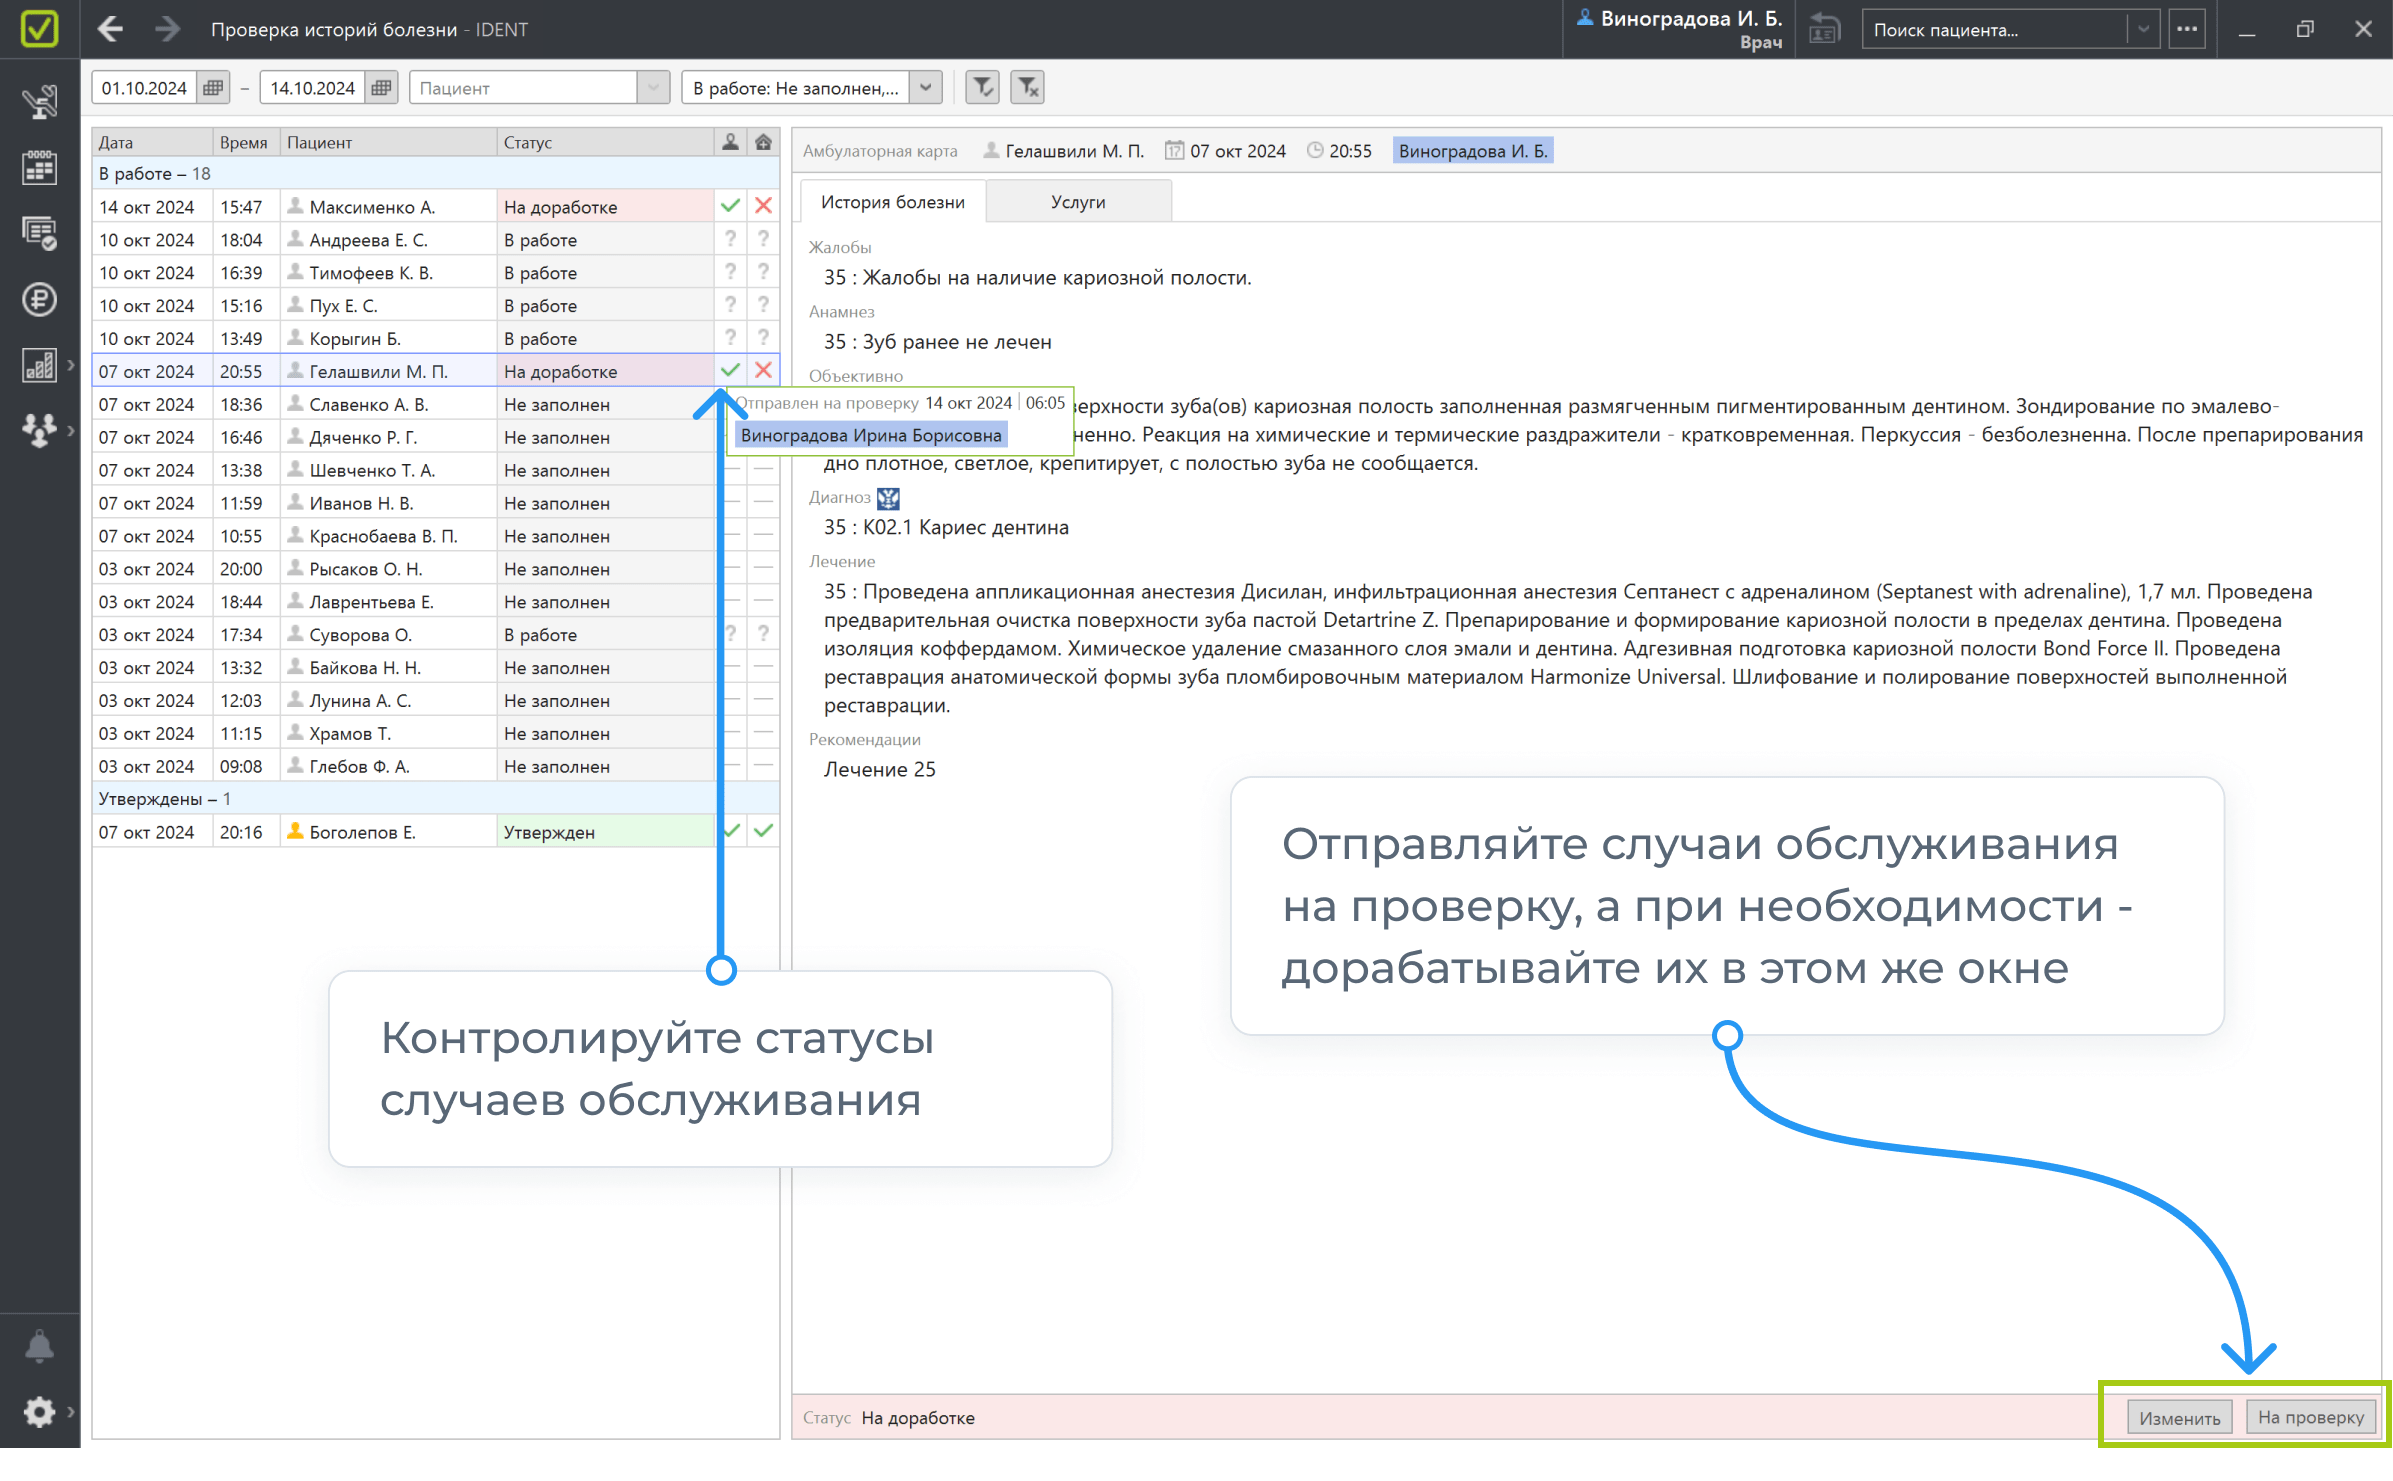The width and height of the screenshot is (2393, 1481).
Task: Select the Глебов Ф. А. row
Action: point(435,767)
